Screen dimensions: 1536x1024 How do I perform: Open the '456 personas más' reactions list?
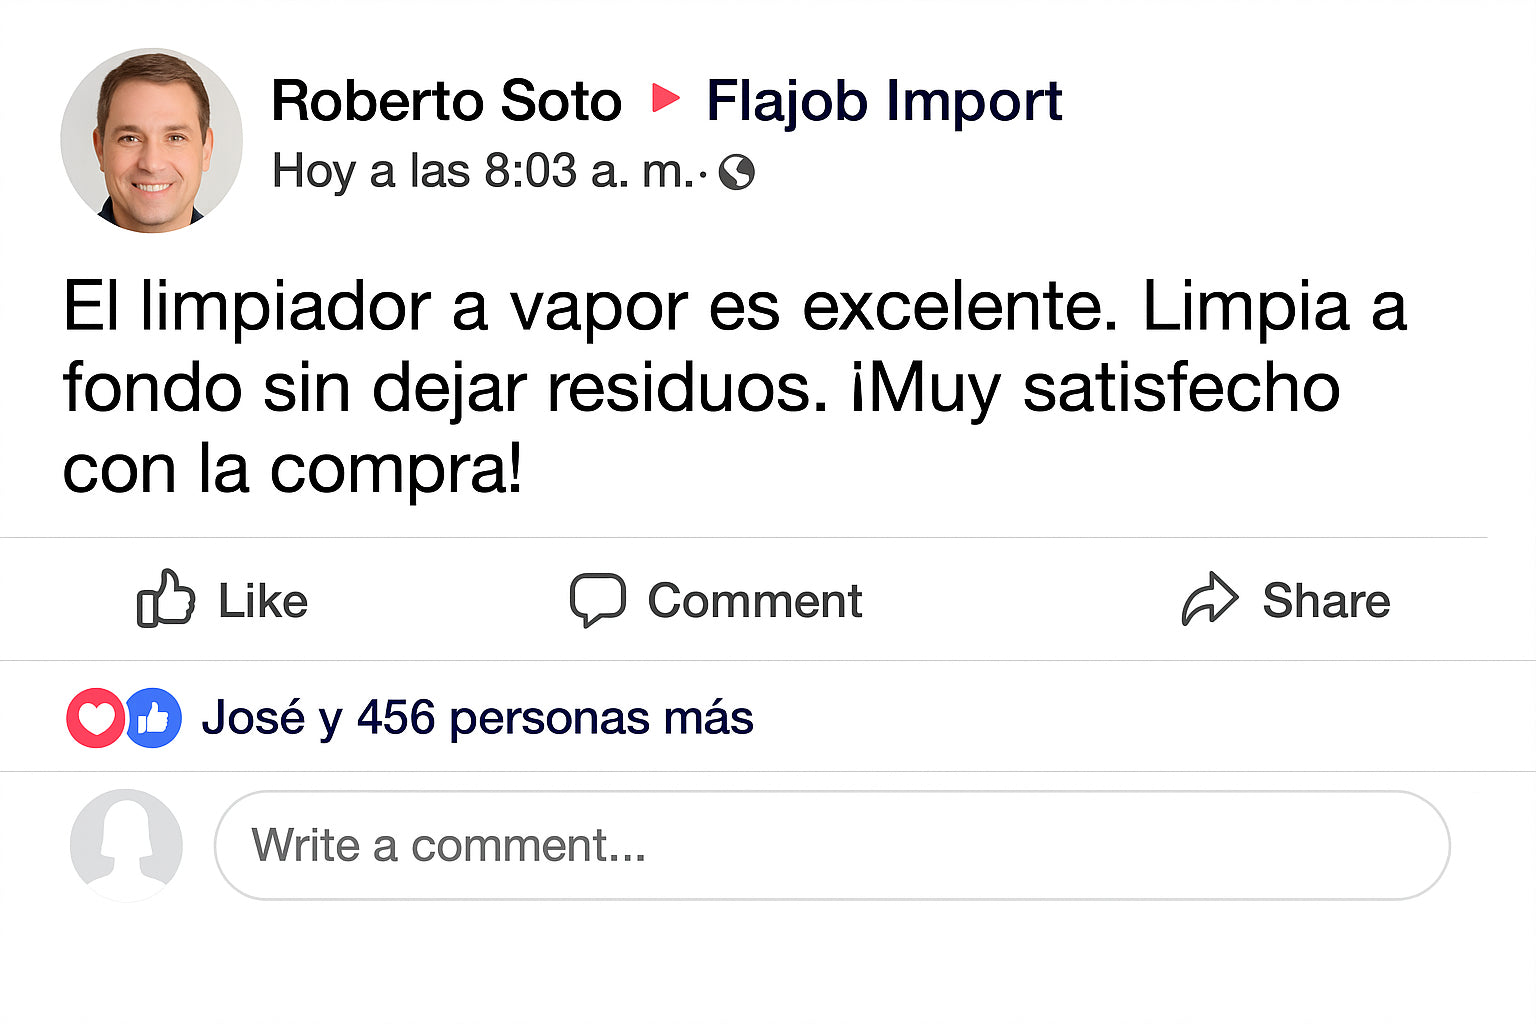[x=555, y=718]
